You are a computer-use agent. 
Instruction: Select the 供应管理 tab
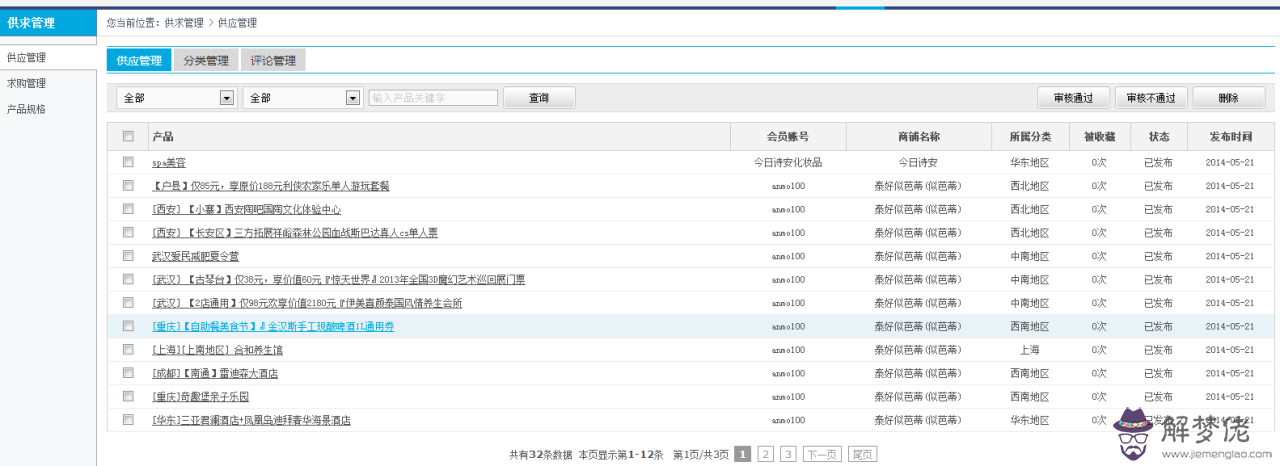(x=139, y=61)
